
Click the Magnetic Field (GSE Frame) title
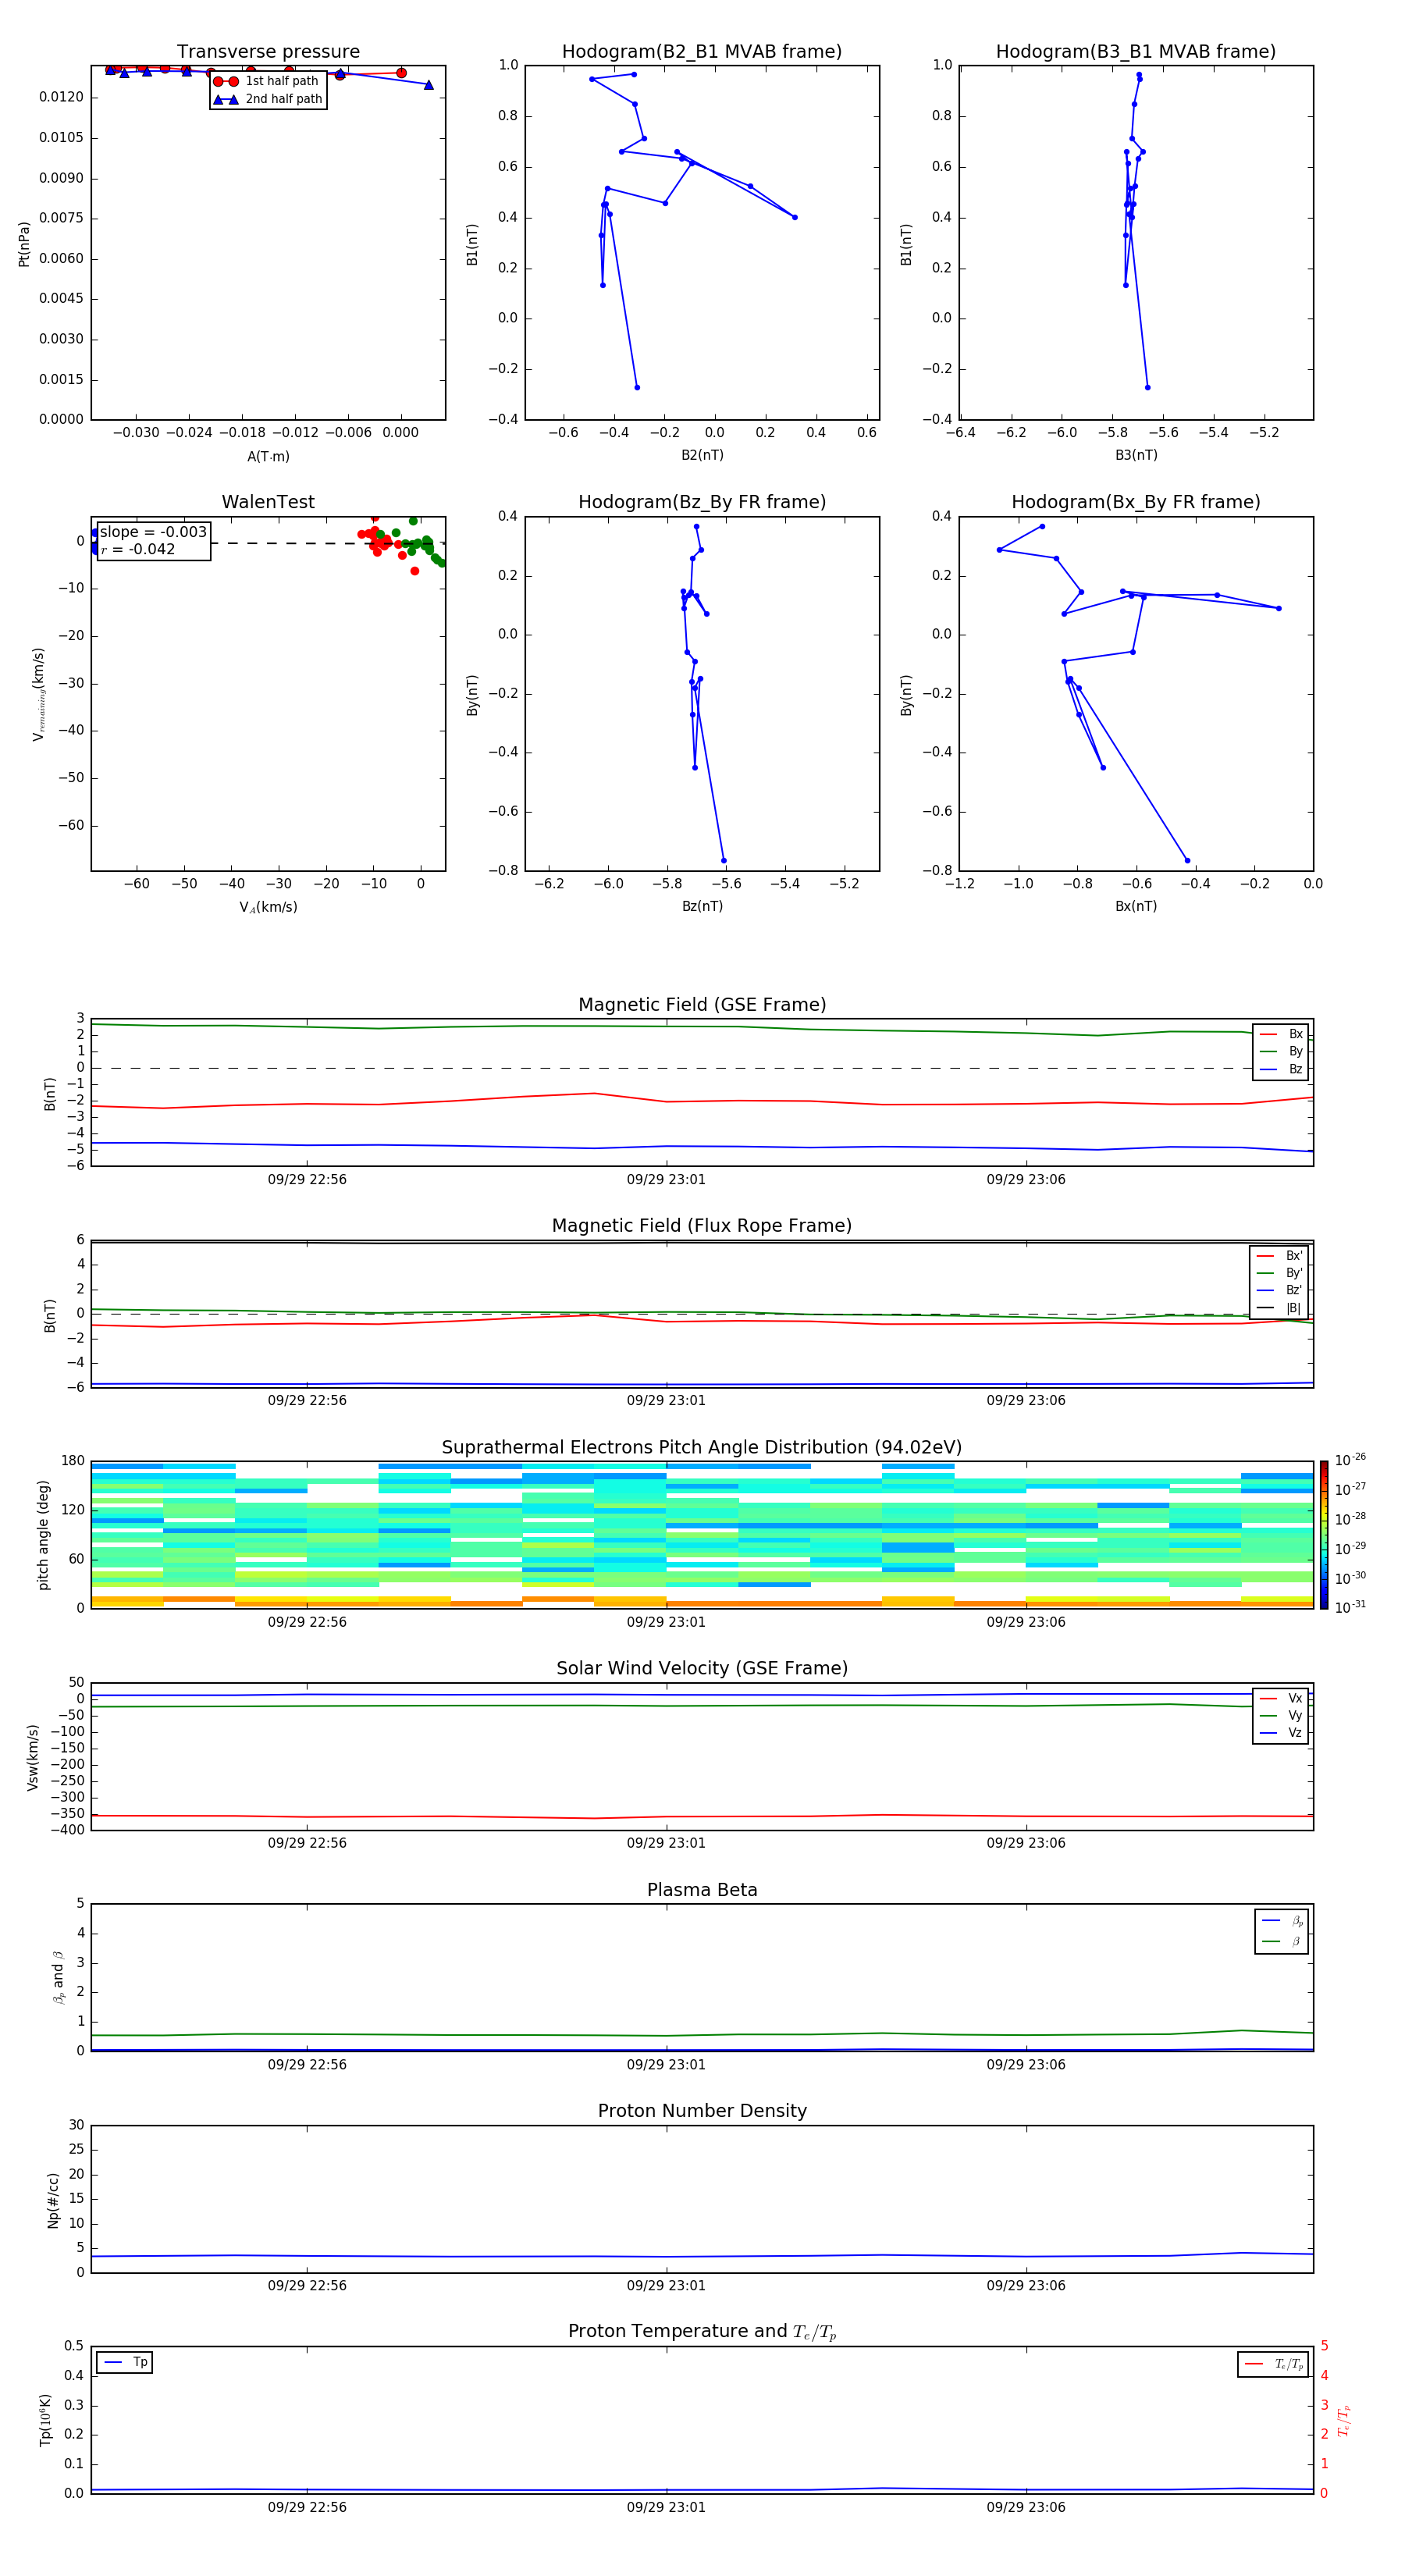pos(701,1005)
